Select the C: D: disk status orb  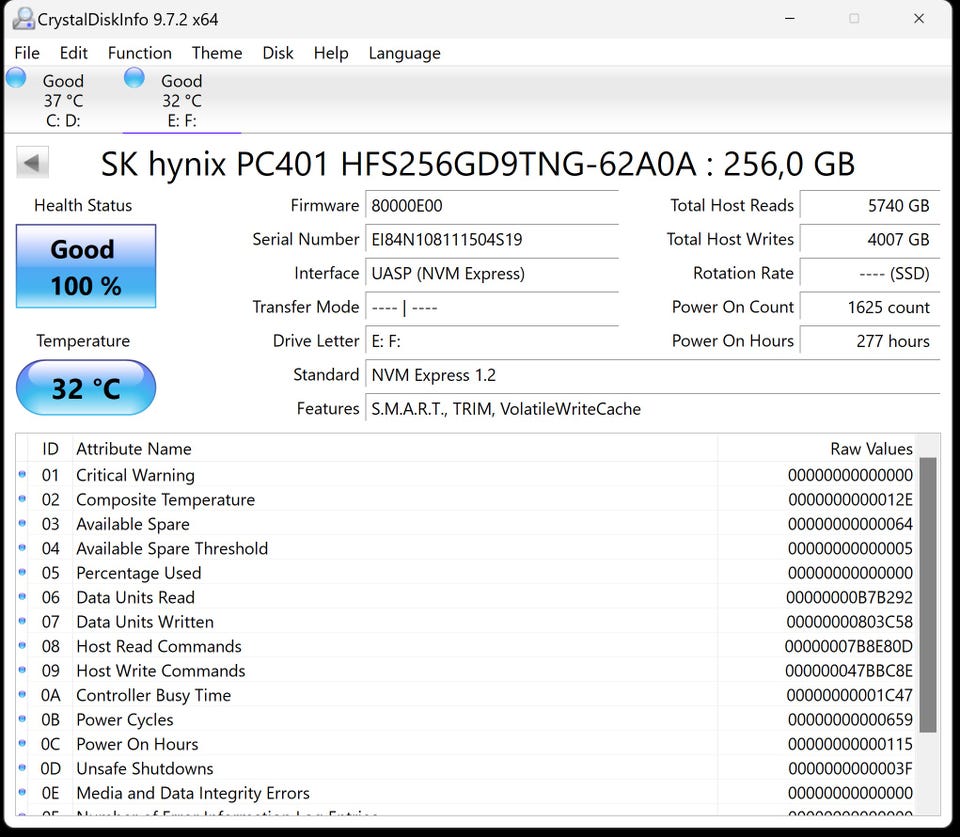16,78
